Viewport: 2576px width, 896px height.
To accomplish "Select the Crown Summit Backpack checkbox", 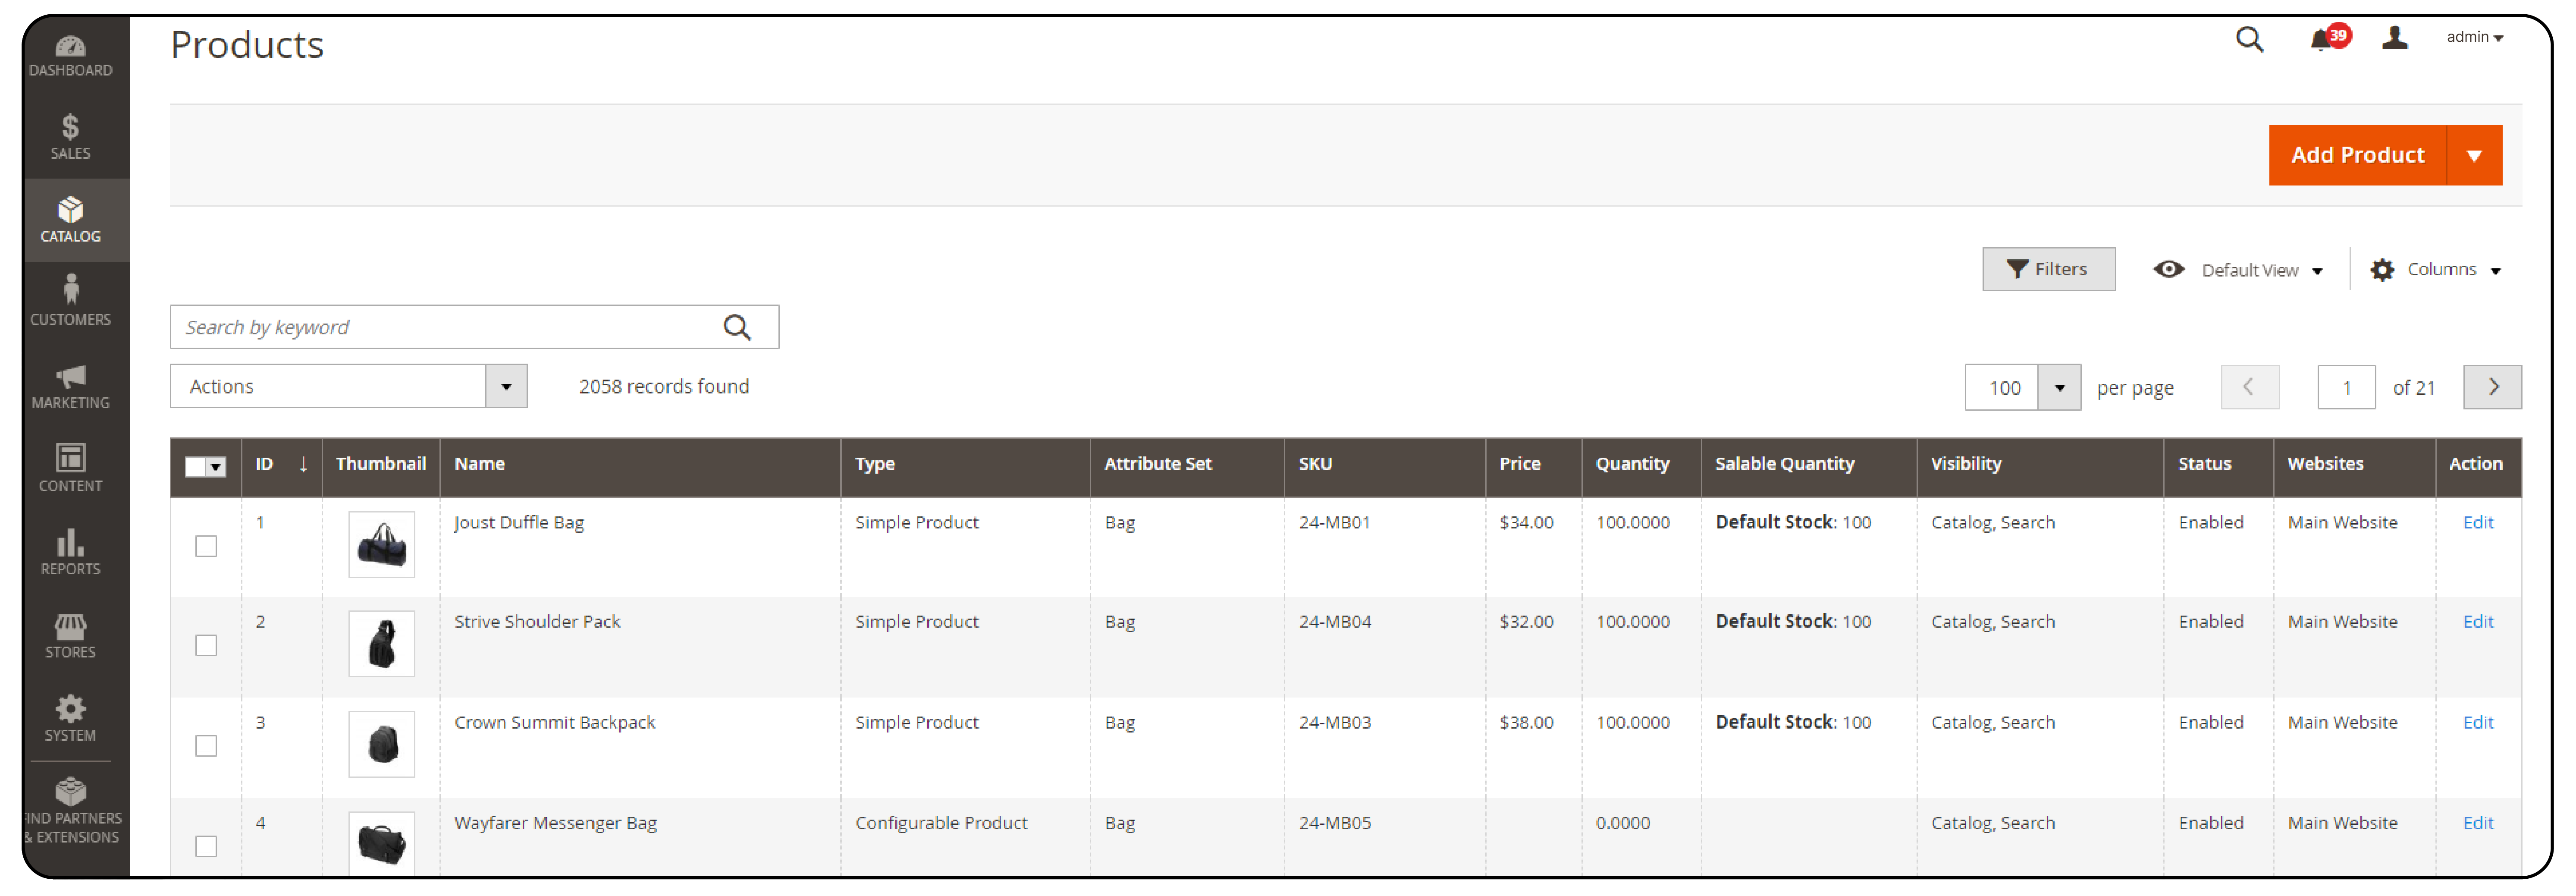I will tap(206, 746).
